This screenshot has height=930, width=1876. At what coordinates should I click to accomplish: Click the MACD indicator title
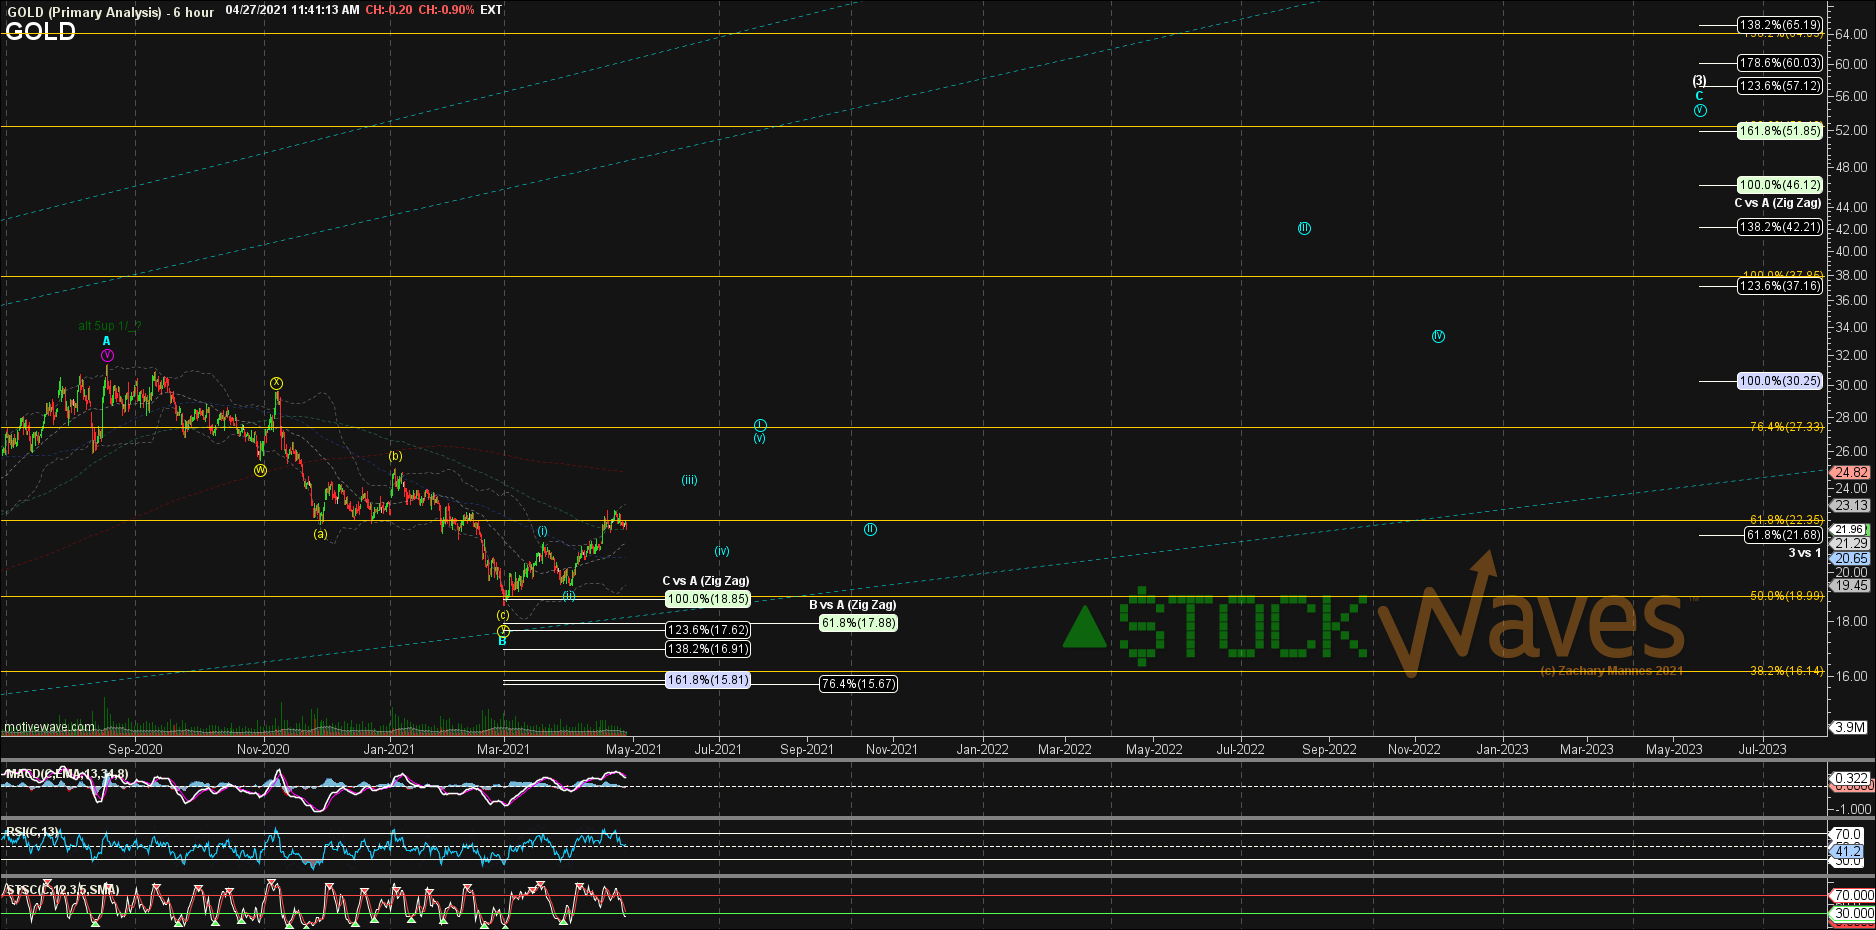tap(66, 774)
